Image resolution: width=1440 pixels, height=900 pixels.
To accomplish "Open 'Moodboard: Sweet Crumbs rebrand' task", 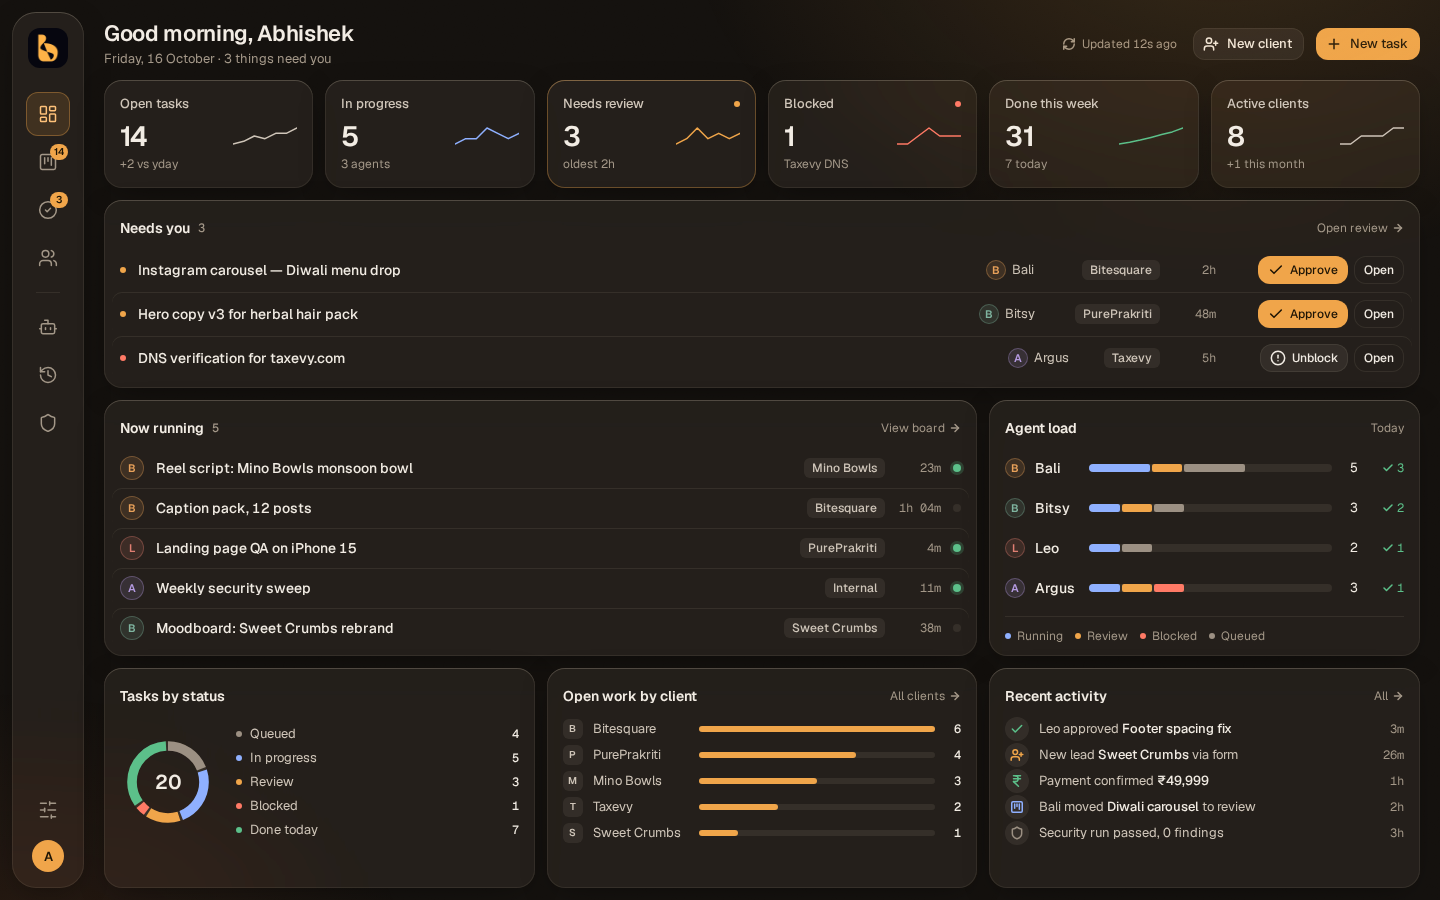I will (x=540, y=628).
